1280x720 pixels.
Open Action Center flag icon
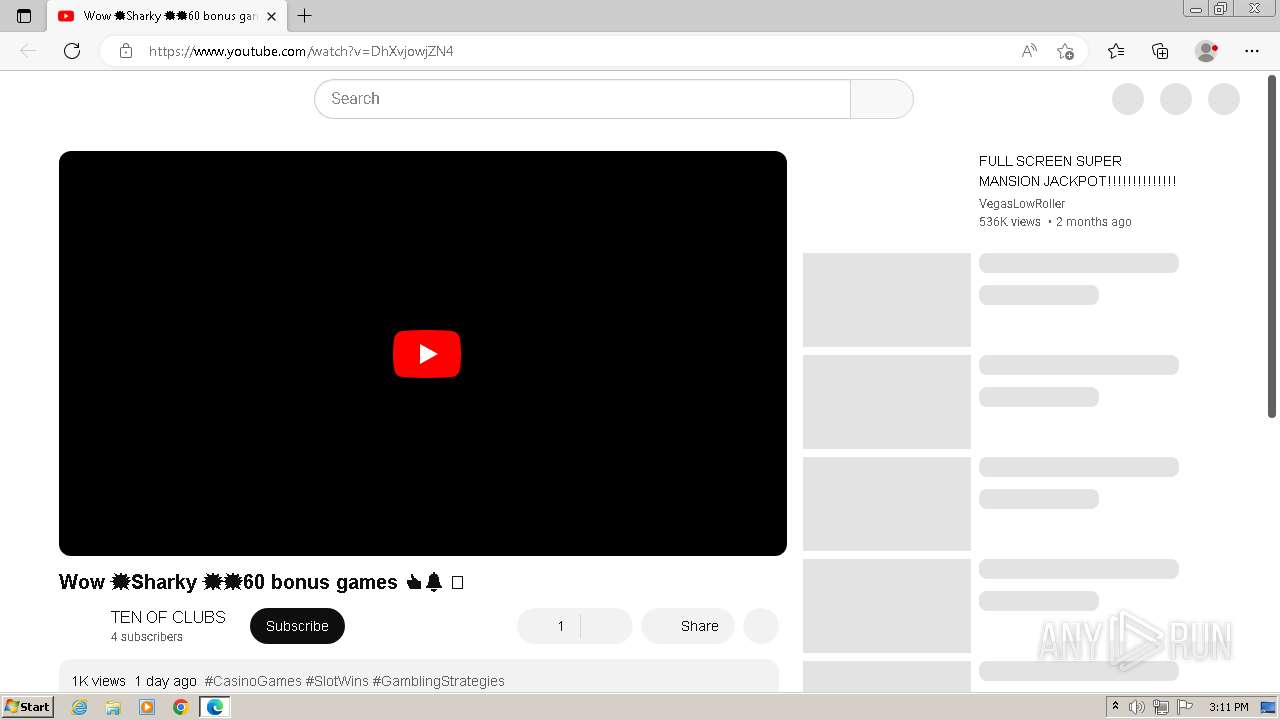coord(1184,707)
